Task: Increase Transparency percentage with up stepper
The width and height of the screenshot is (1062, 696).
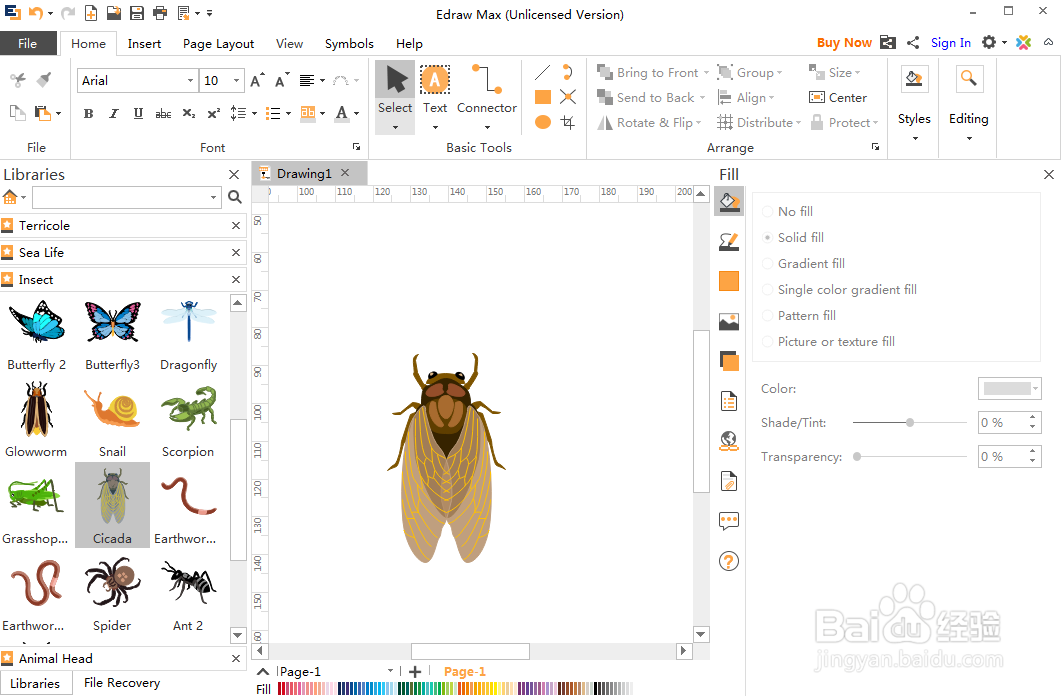Action: click(1032, 450)
